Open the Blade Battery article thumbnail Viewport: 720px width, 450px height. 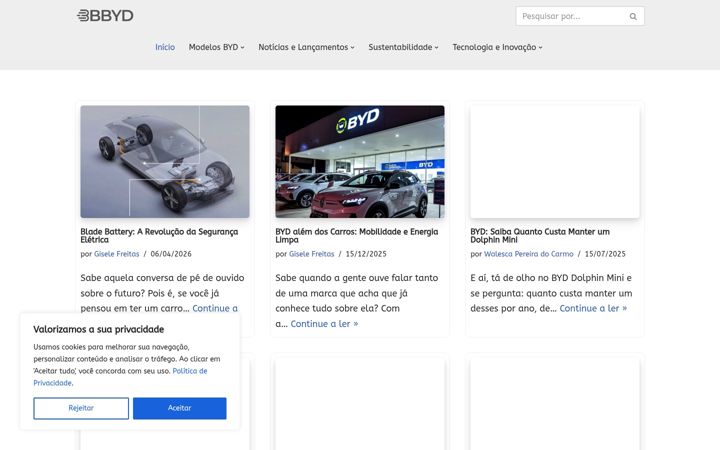[x=165, y=162]
